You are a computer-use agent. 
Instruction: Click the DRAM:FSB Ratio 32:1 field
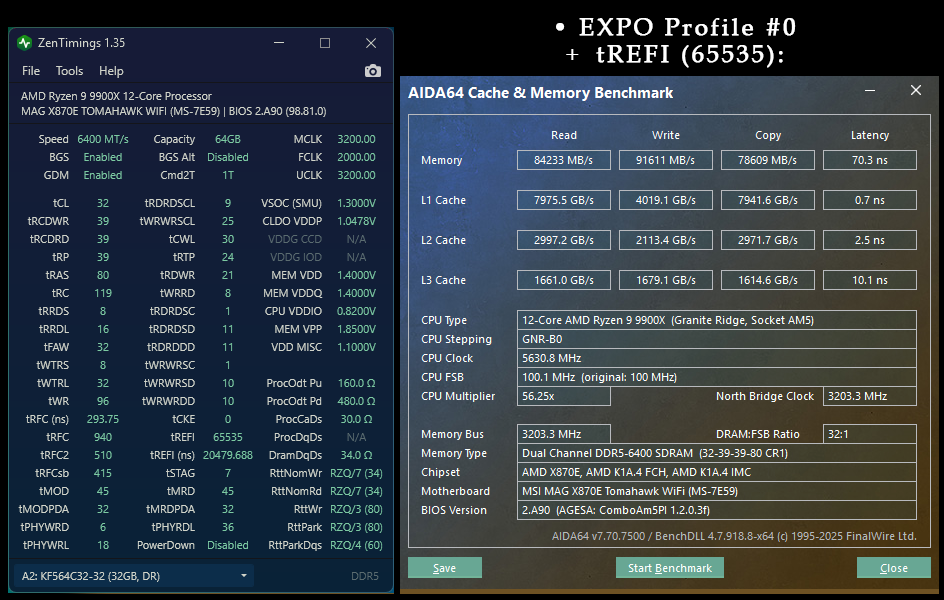point(870,434)
